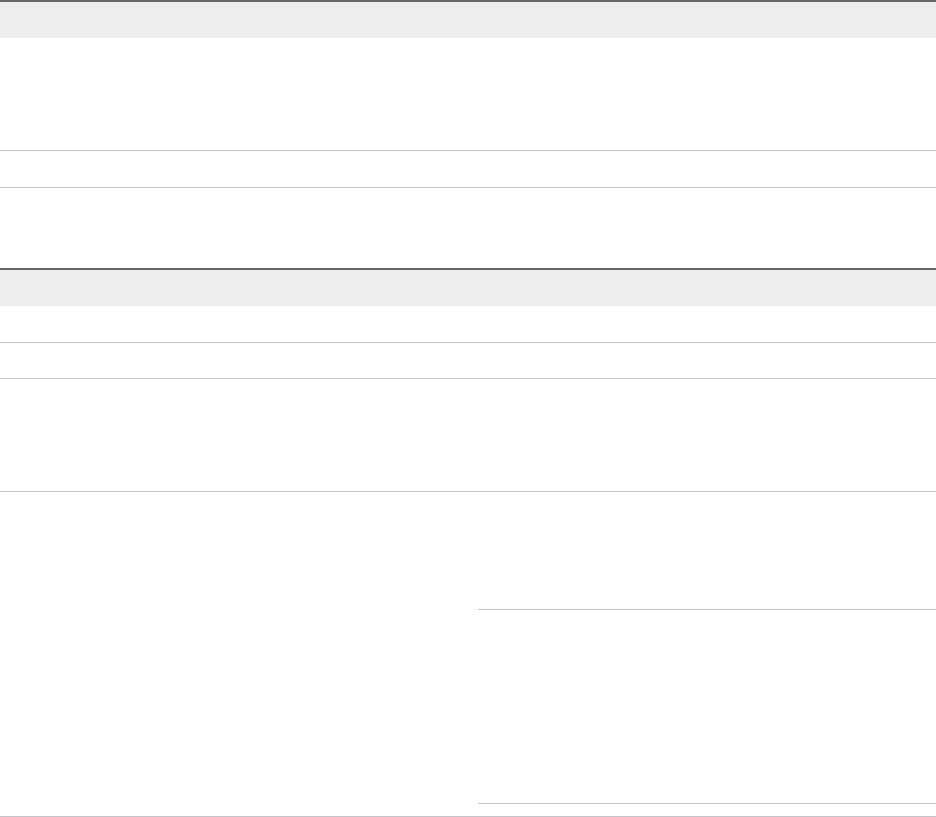
Task: Select the upper right cell of bottom row
Action: (x=706, y=550)
